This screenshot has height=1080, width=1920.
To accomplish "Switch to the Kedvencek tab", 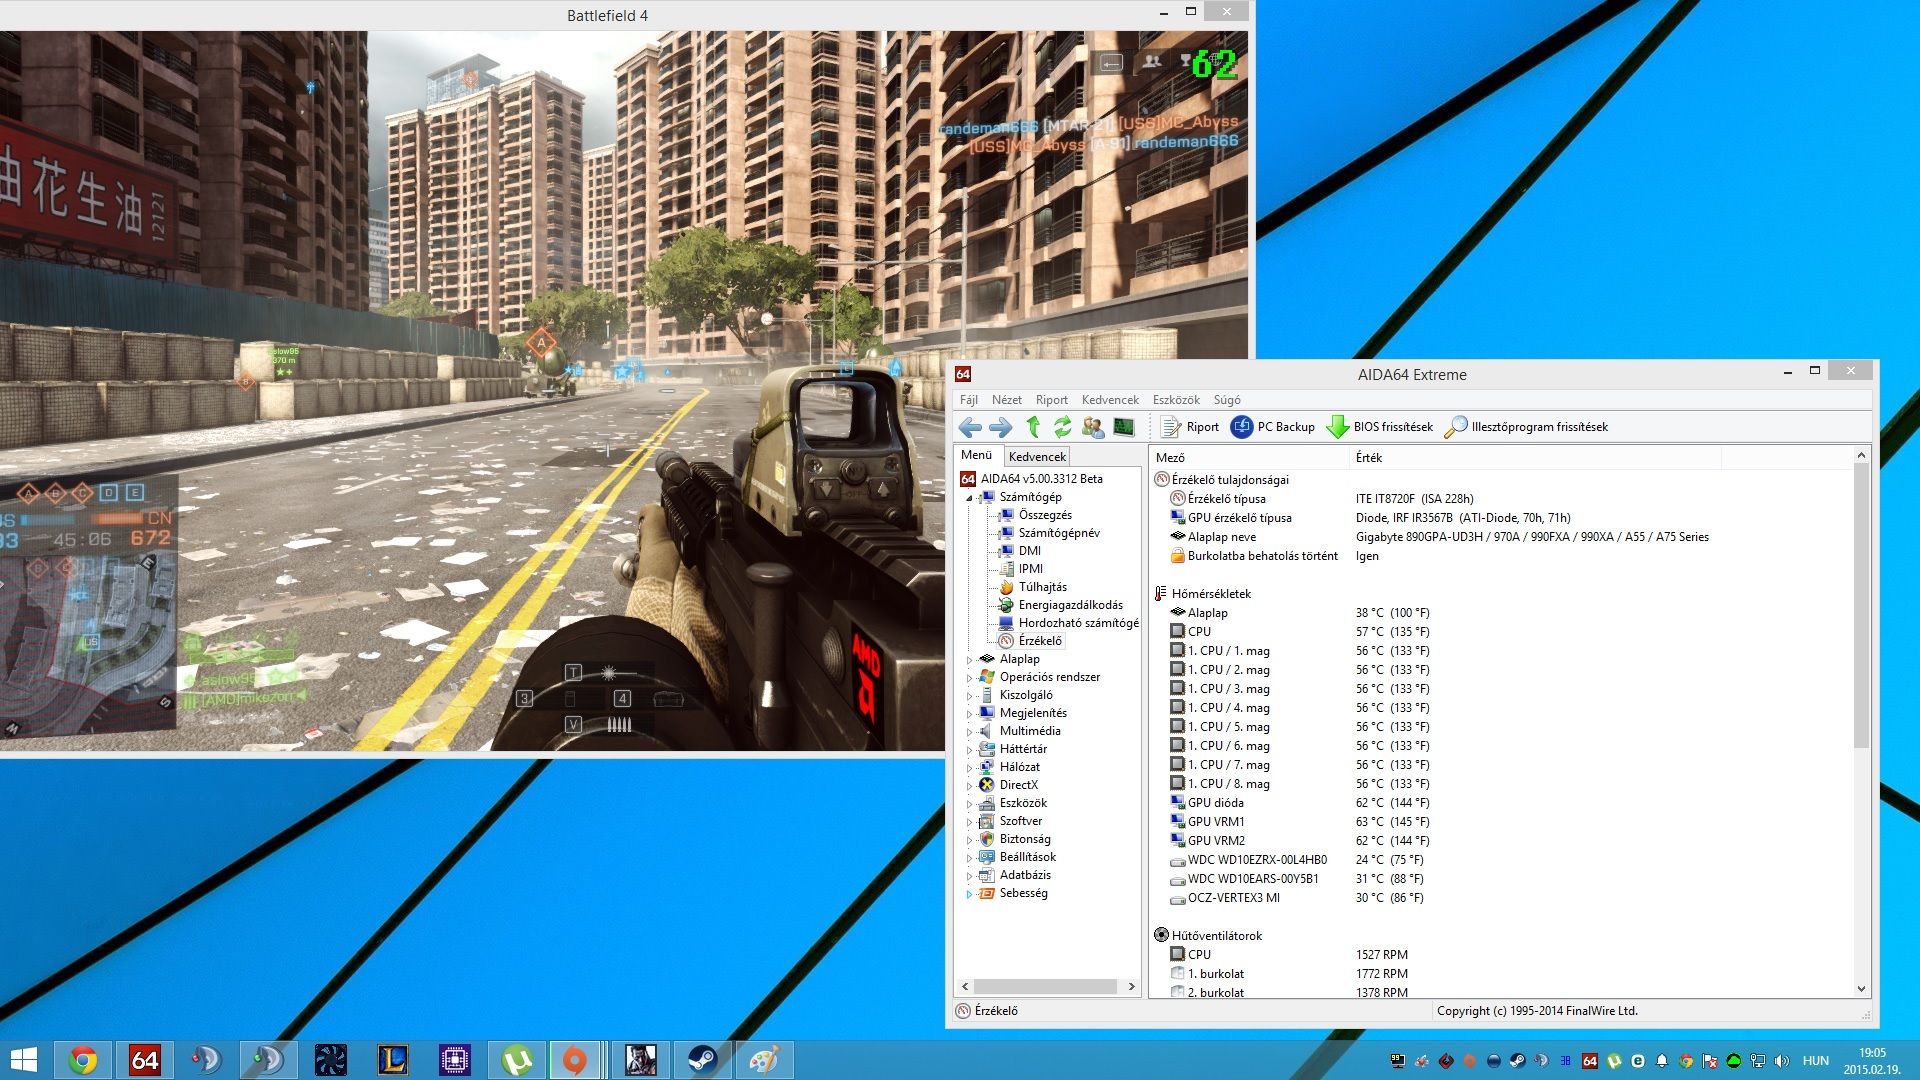I will click(x=1037, y=457).
